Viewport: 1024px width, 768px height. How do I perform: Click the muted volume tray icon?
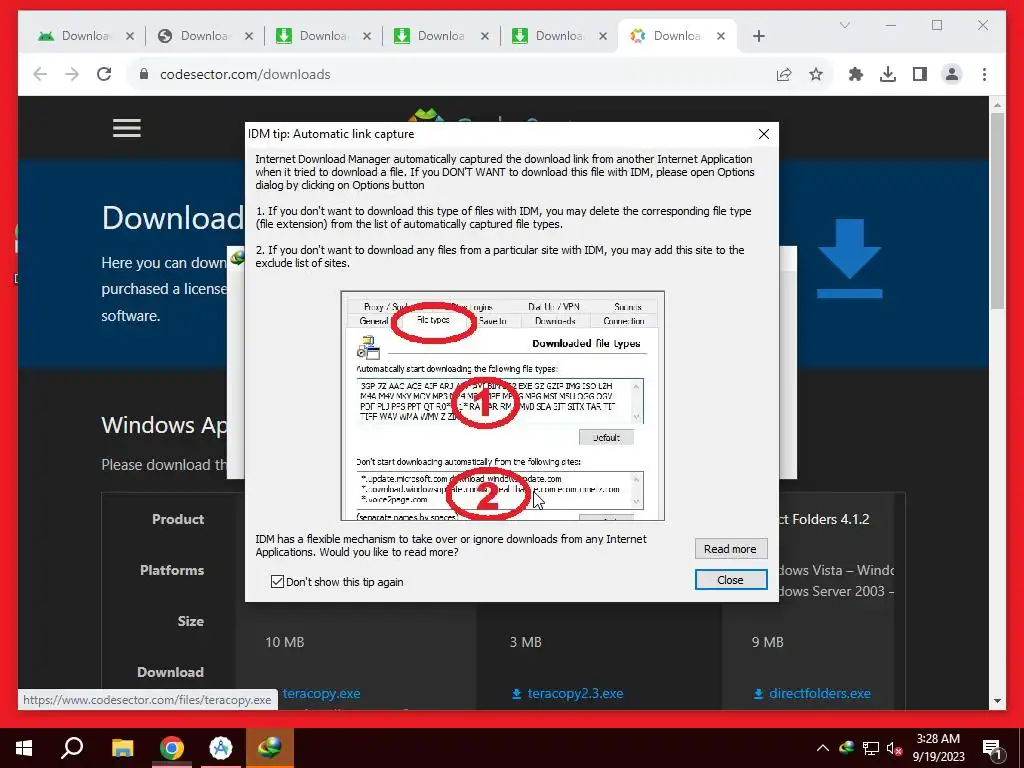pos(894,748)
